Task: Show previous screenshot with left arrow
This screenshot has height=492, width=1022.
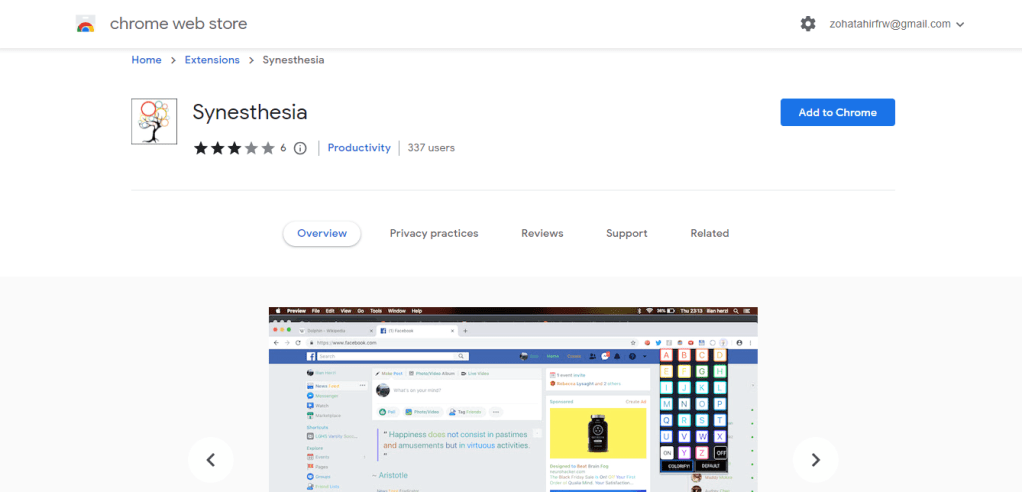Action: (x=211, y=460)
